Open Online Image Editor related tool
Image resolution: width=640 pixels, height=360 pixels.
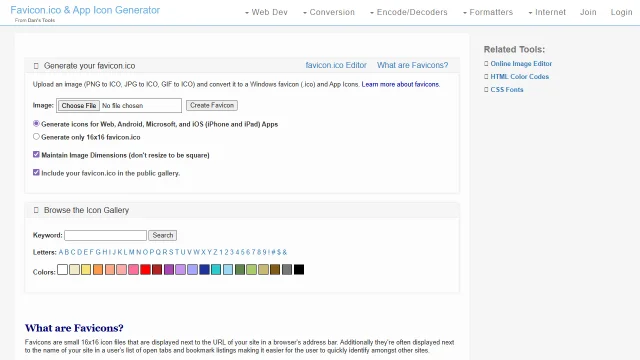[x=521, y=64]
